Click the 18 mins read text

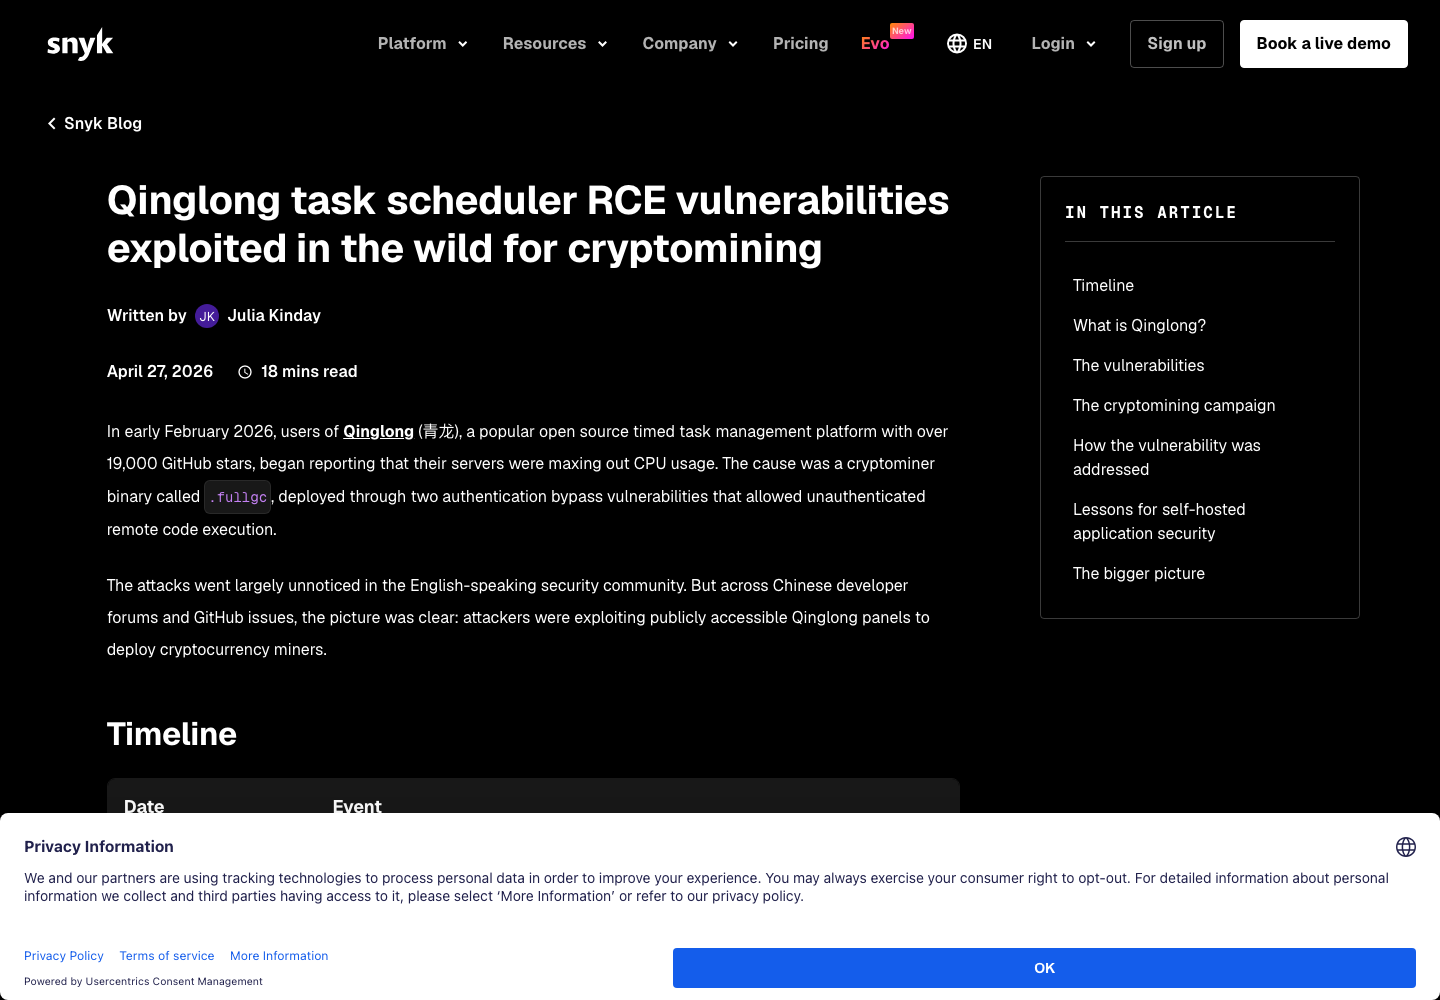click(x=309, y=371)
